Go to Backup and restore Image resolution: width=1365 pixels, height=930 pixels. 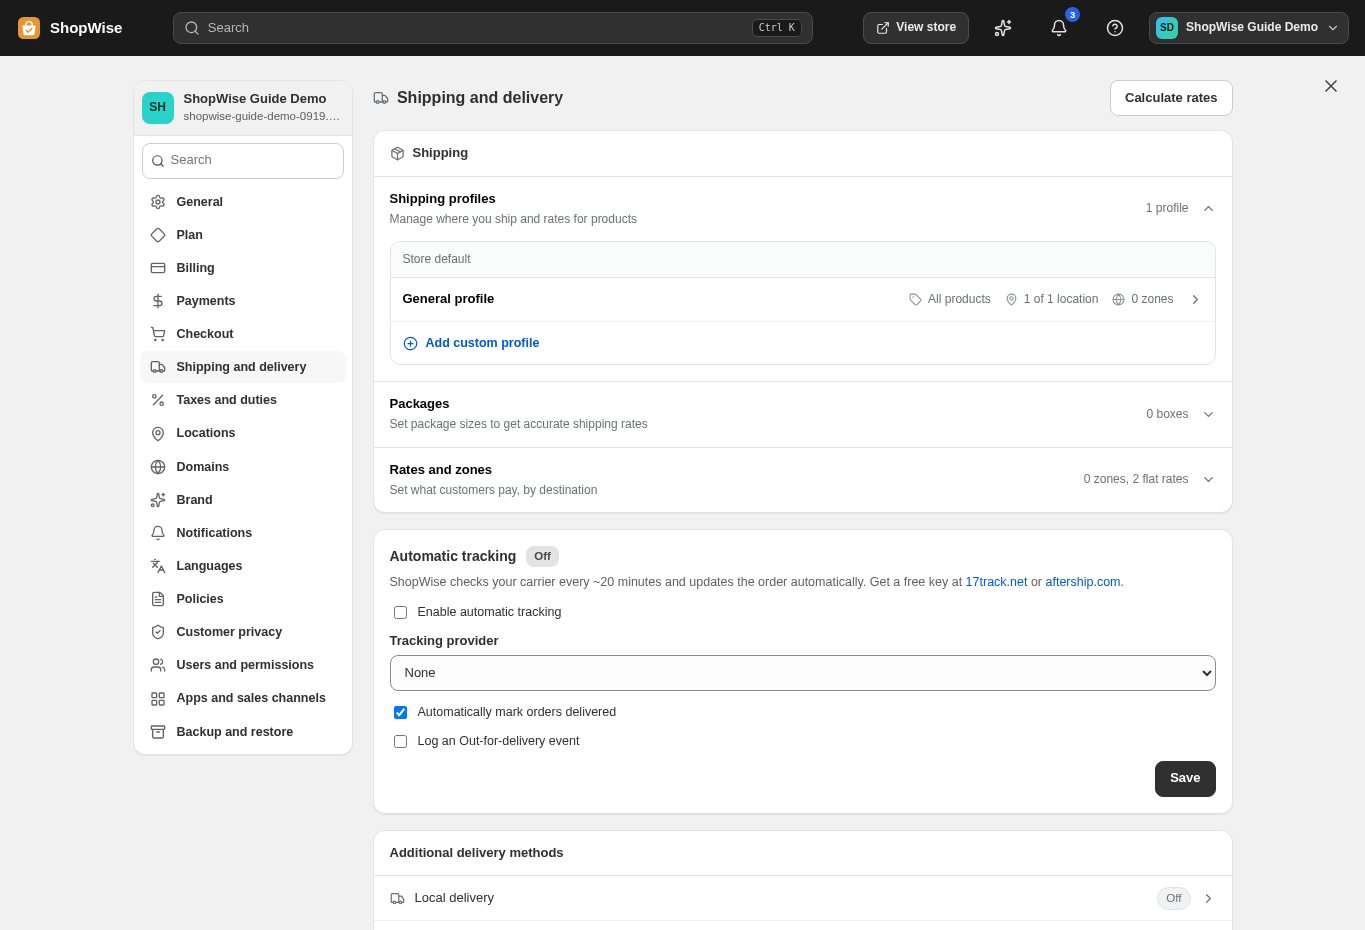[x=243, y=732]
